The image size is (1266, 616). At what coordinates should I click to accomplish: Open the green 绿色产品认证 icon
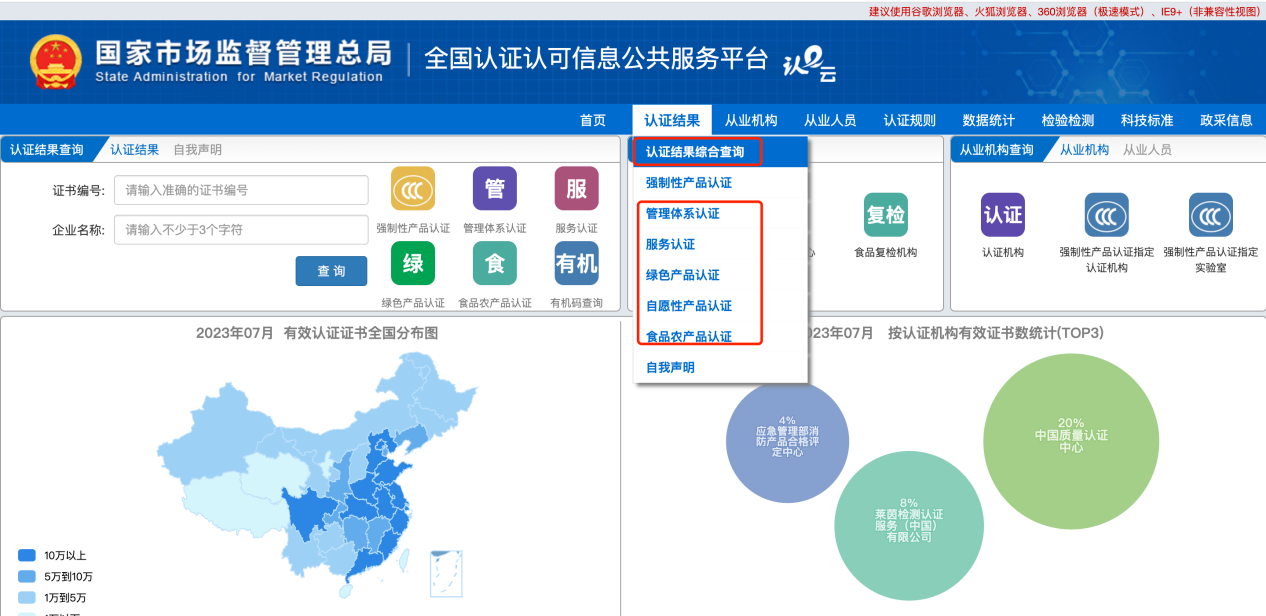pyautogui.click(x=412, y=264)
